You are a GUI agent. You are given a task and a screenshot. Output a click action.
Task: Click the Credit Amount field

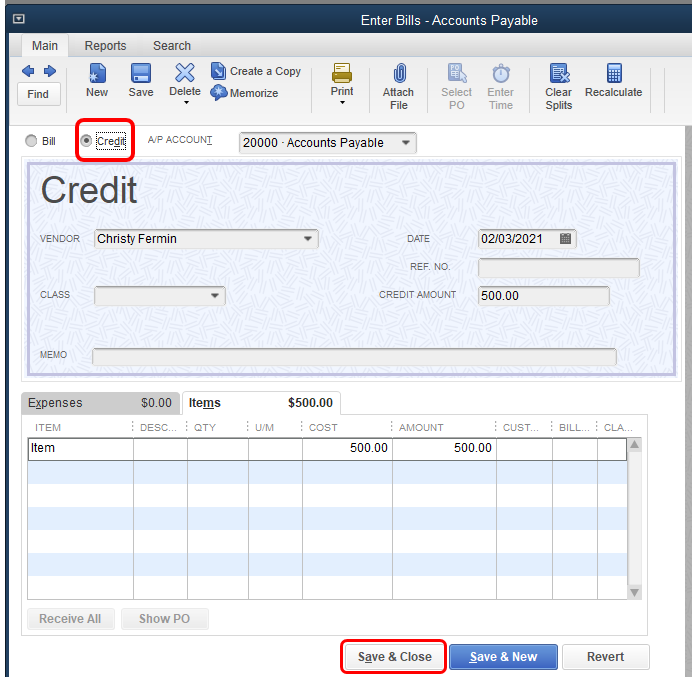544,296
